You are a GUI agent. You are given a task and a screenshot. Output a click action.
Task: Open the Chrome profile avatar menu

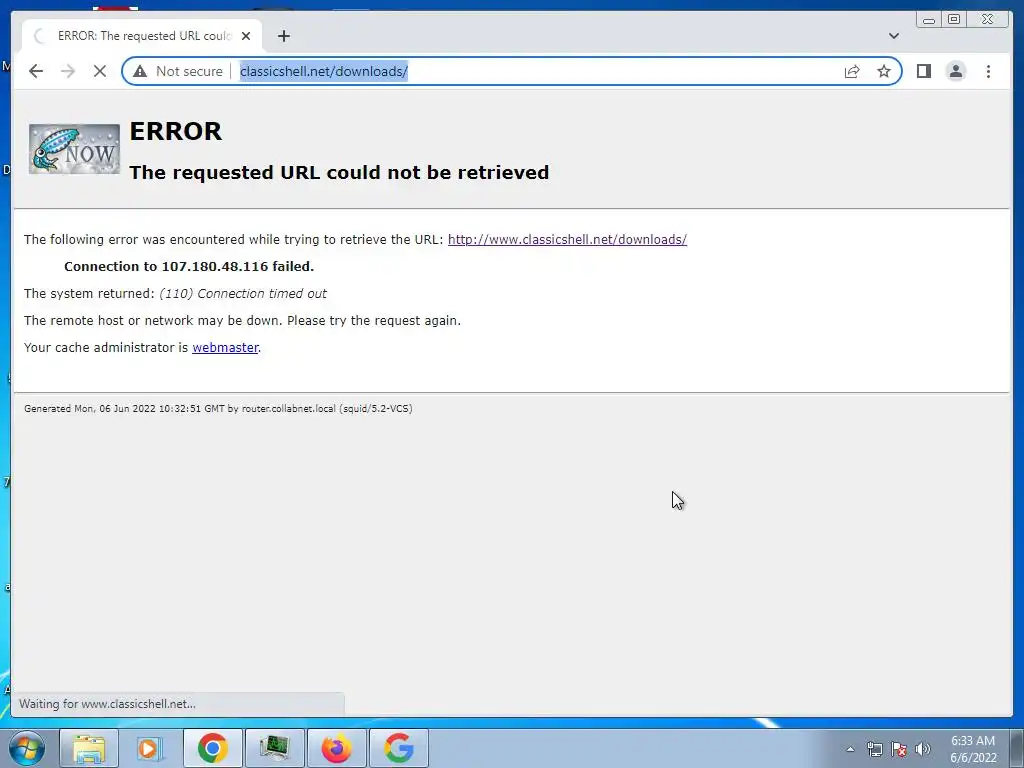tap(955, 71)
